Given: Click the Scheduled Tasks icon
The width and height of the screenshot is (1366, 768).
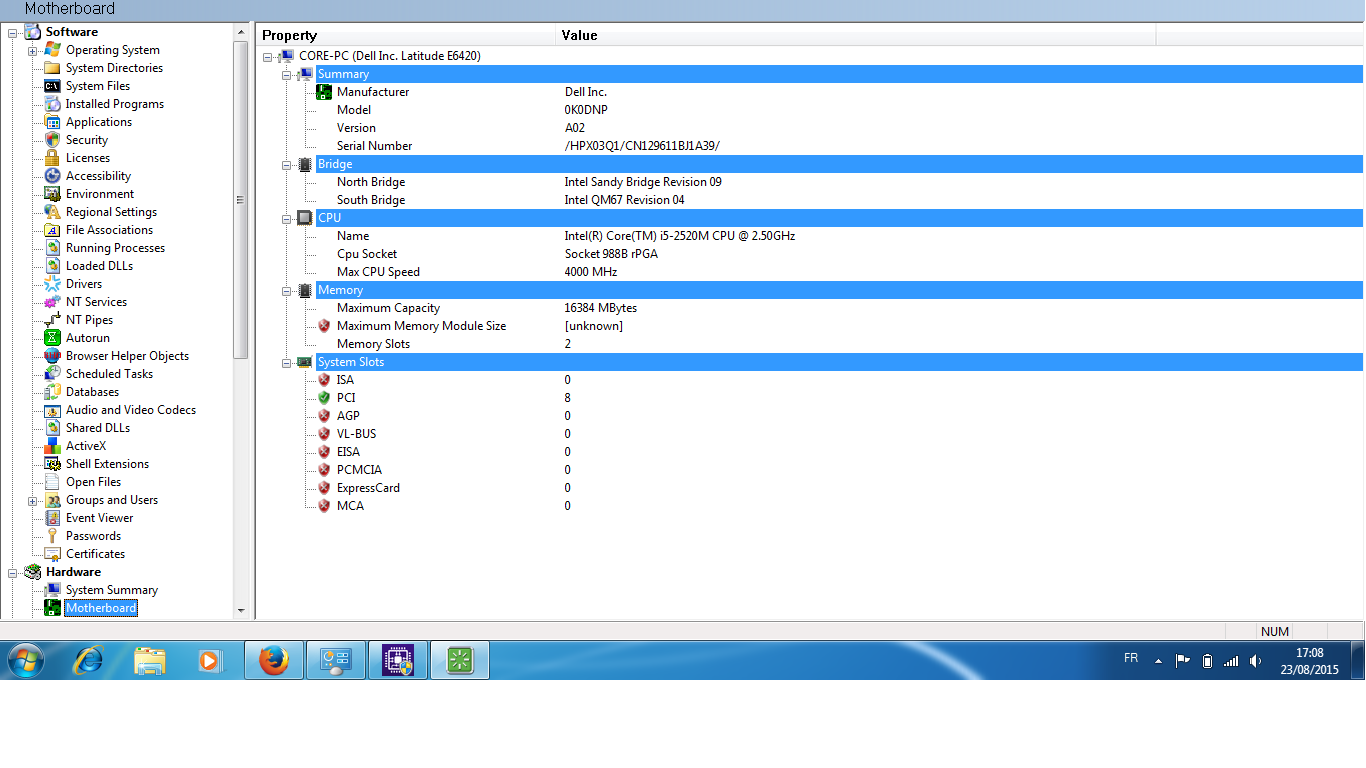Looking at the screenshot, I should click(52, 374).
